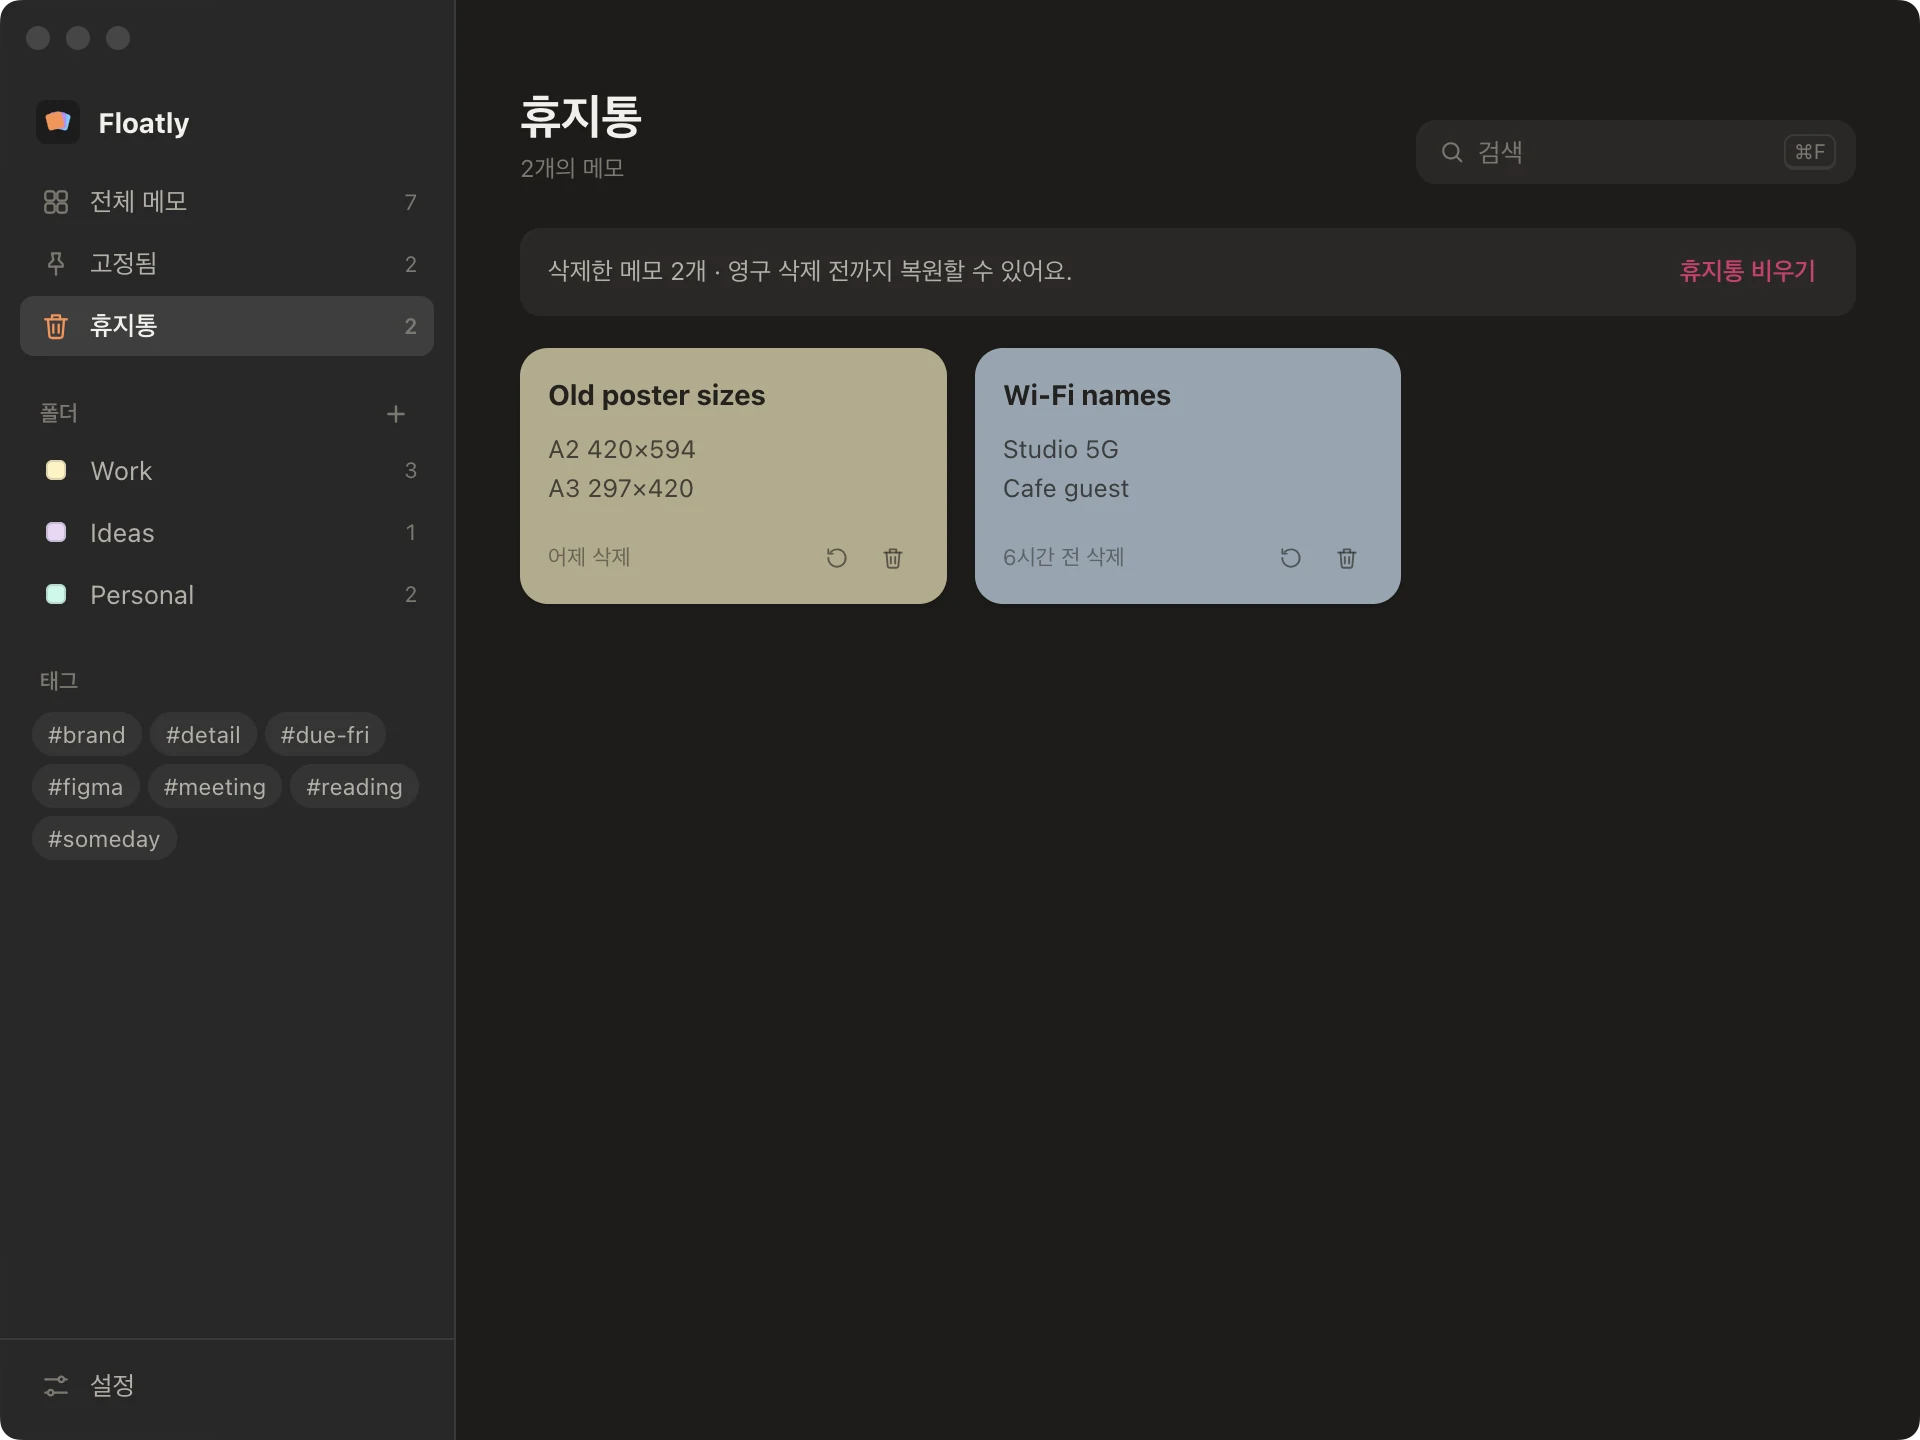Viewport: 1920px width, 1440px height.
Task: Restore the Old poster sizes note
Action: click(837, 558)
